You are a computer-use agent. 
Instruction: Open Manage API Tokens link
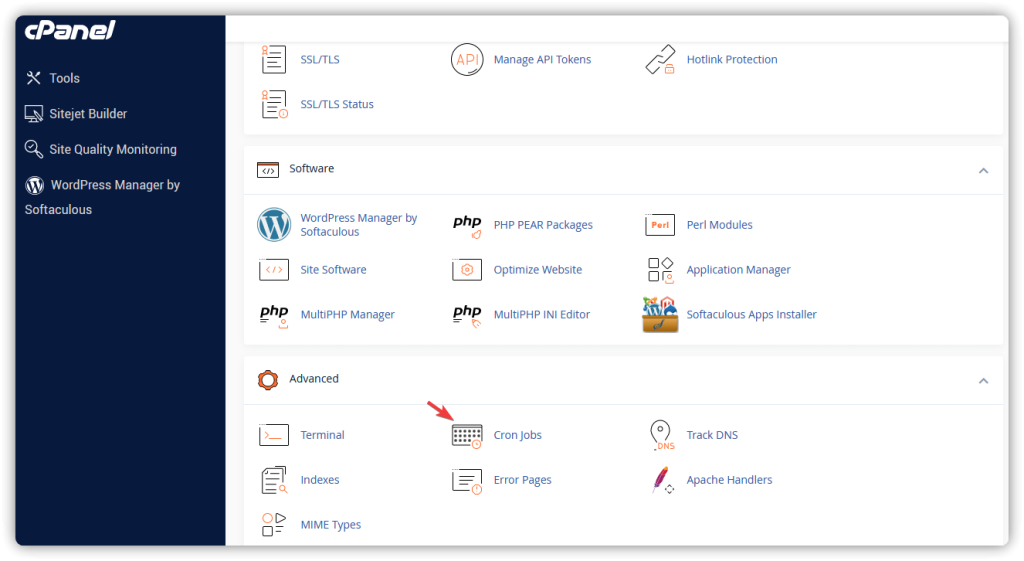(542, 59)
